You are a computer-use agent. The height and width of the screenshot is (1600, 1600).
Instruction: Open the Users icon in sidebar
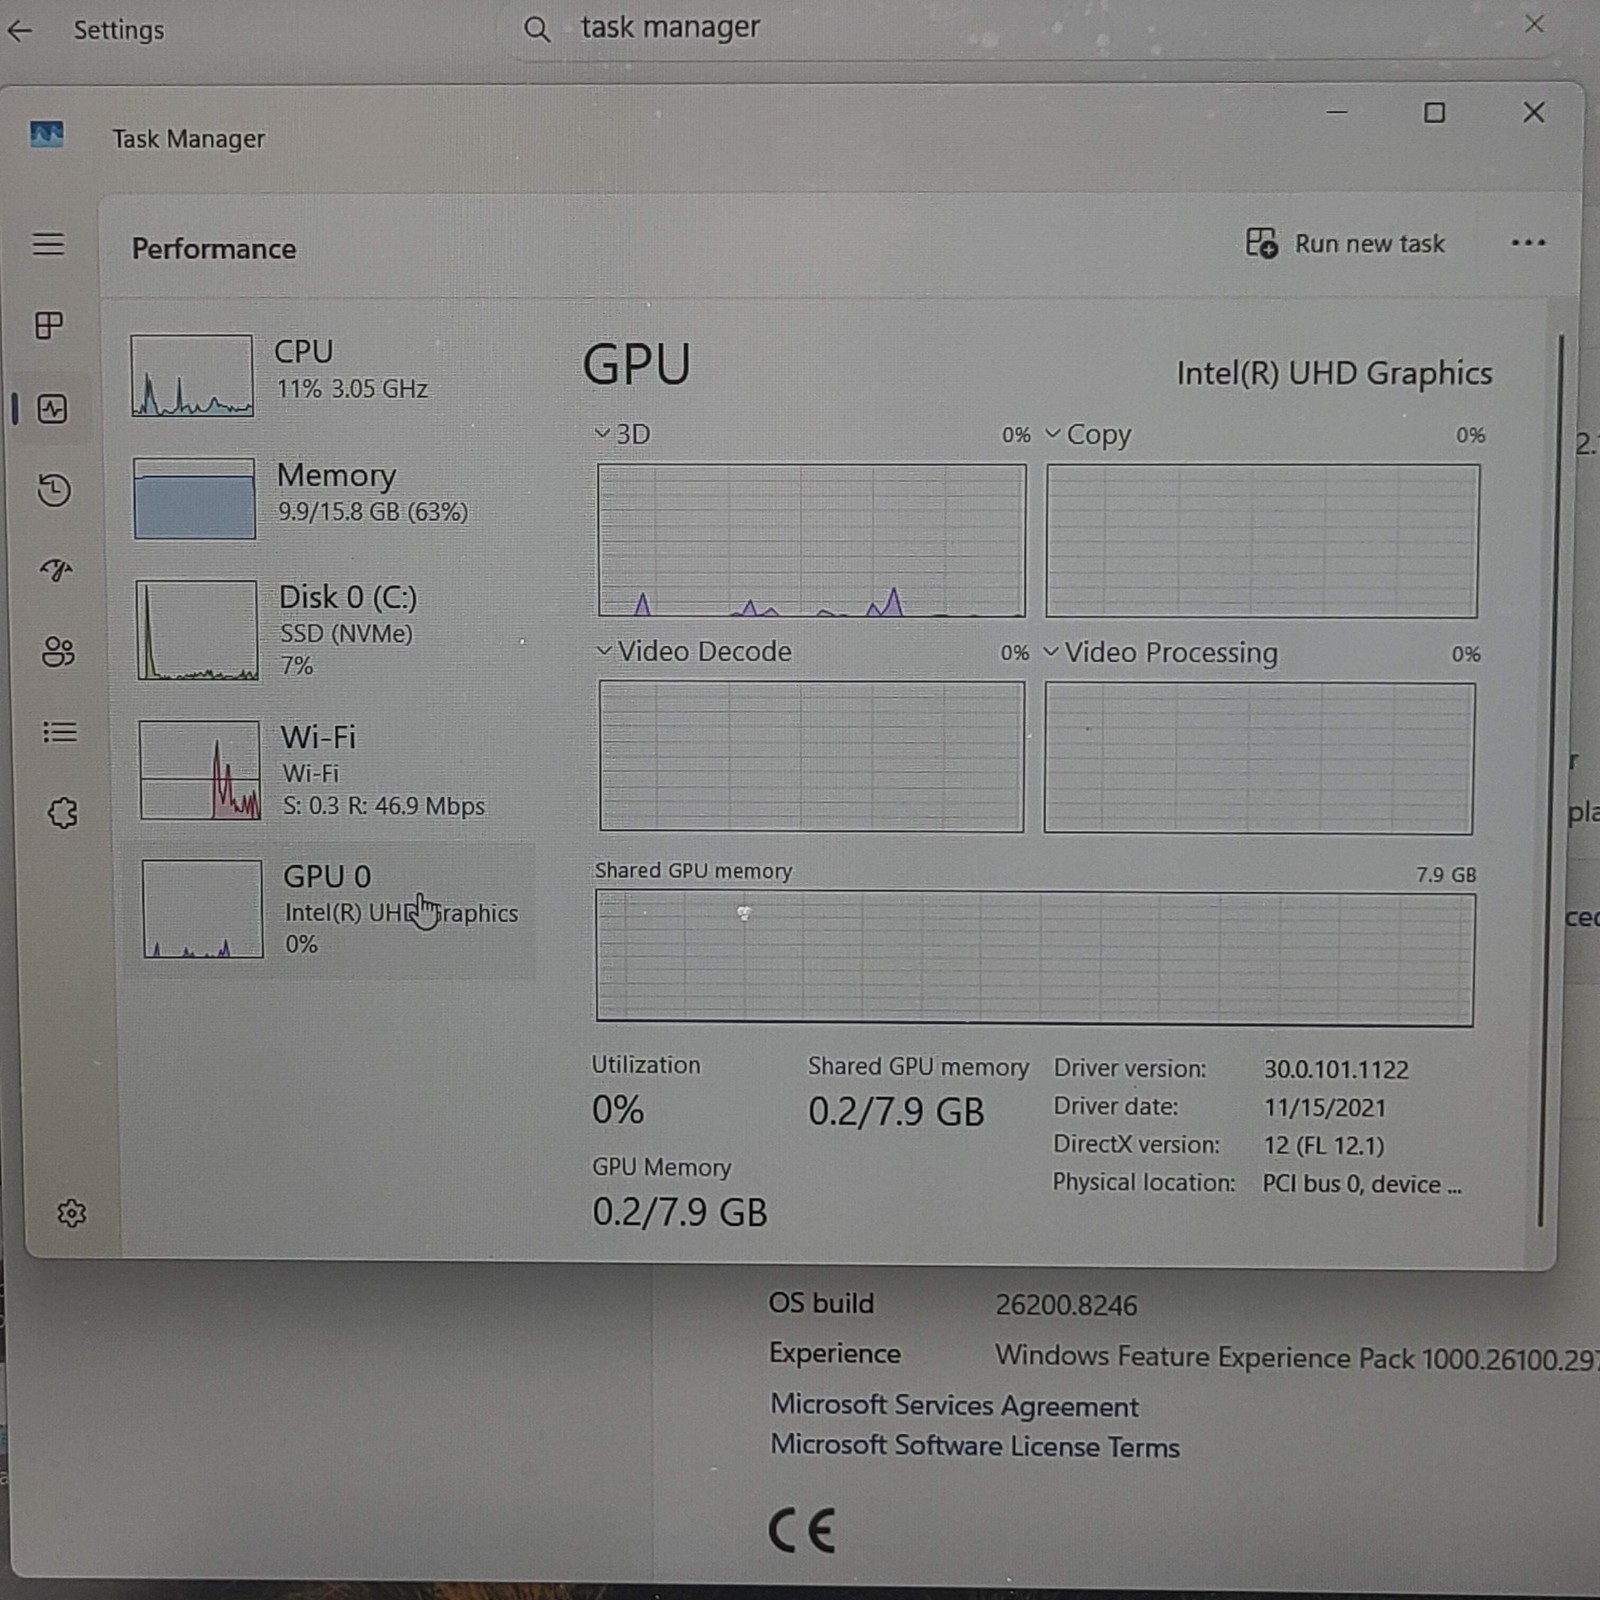[58, 652]
